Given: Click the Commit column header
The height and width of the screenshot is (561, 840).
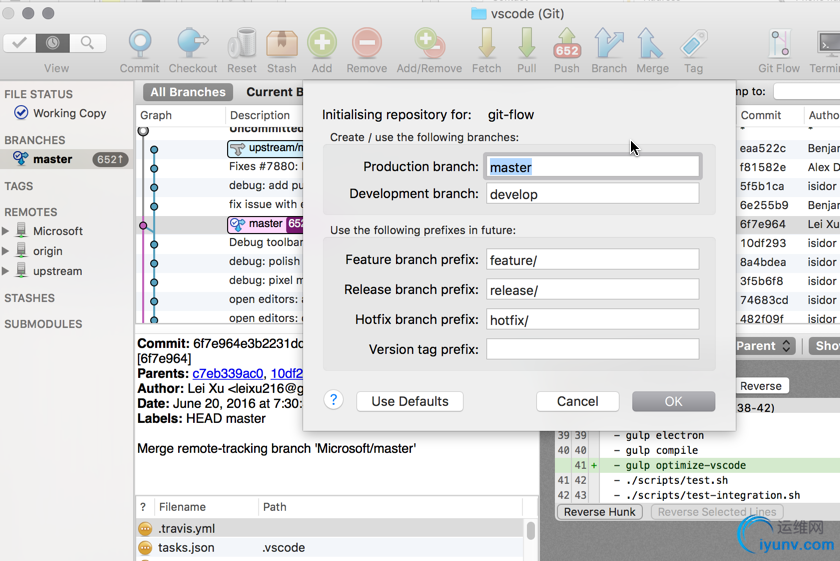Looking at the screenshot, I should (761, 115).
